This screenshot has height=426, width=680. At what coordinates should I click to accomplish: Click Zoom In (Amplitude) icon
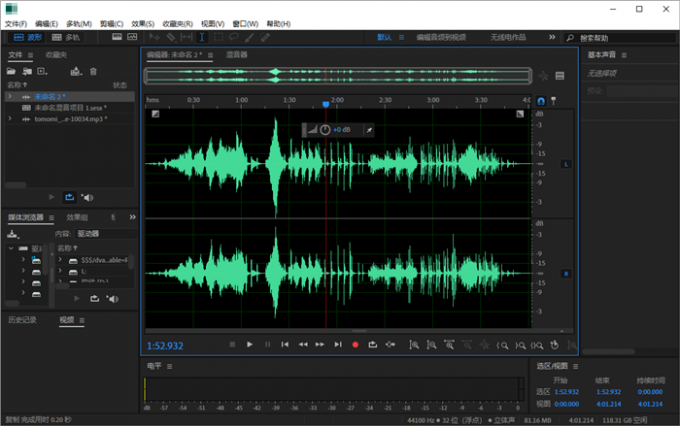(414, 345)
